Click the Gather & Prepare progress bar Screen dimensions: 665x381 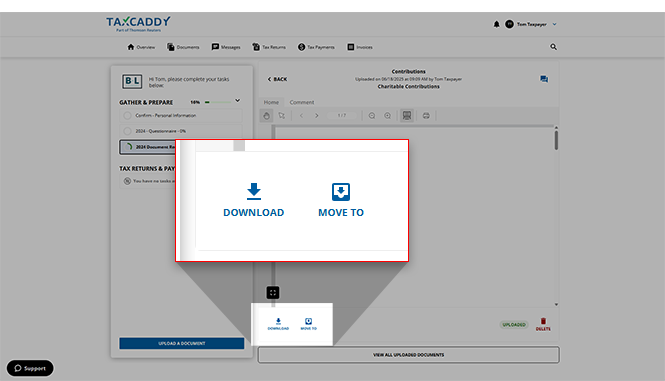(x=218, y=102)
